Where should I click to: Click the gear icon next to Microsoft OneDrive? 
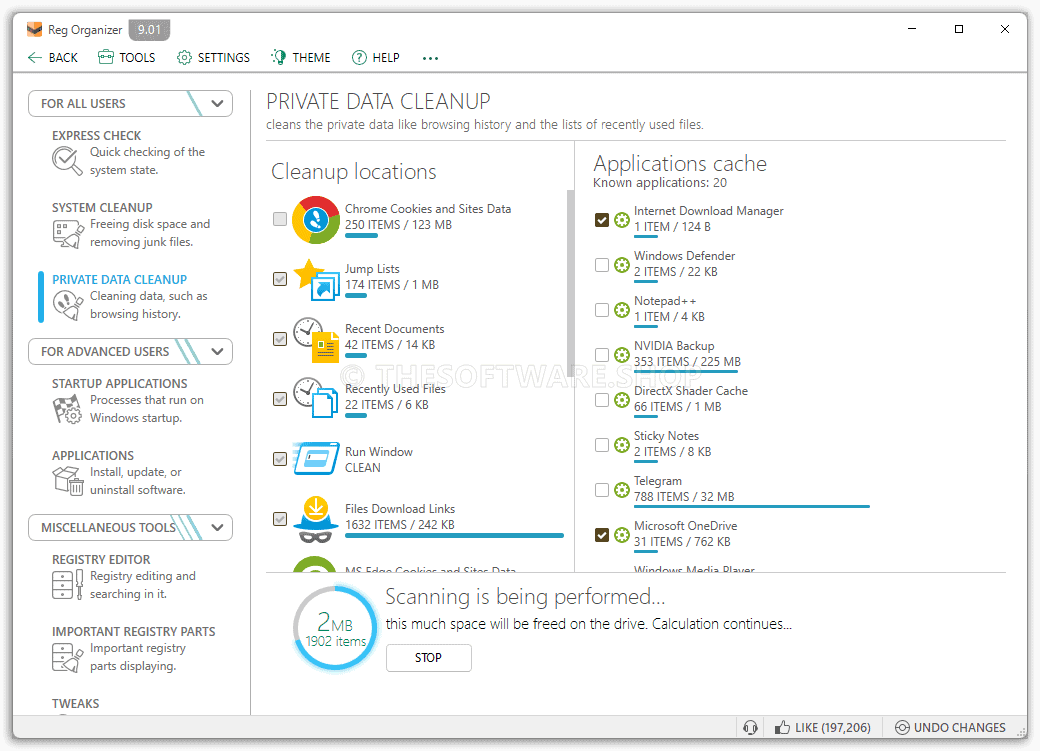(x=621, y=535)
